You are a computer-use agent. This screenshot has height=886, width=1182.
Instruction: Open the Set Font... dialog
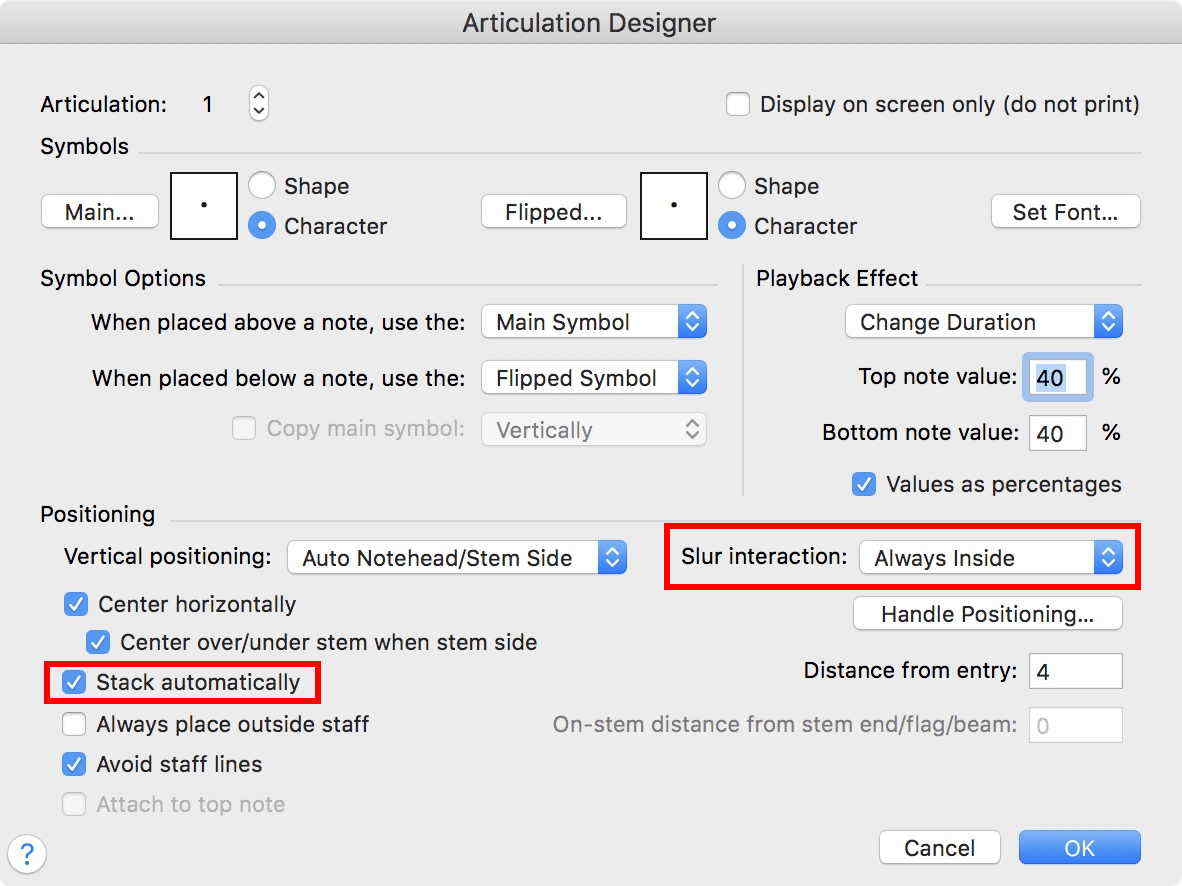(1065, 212)
